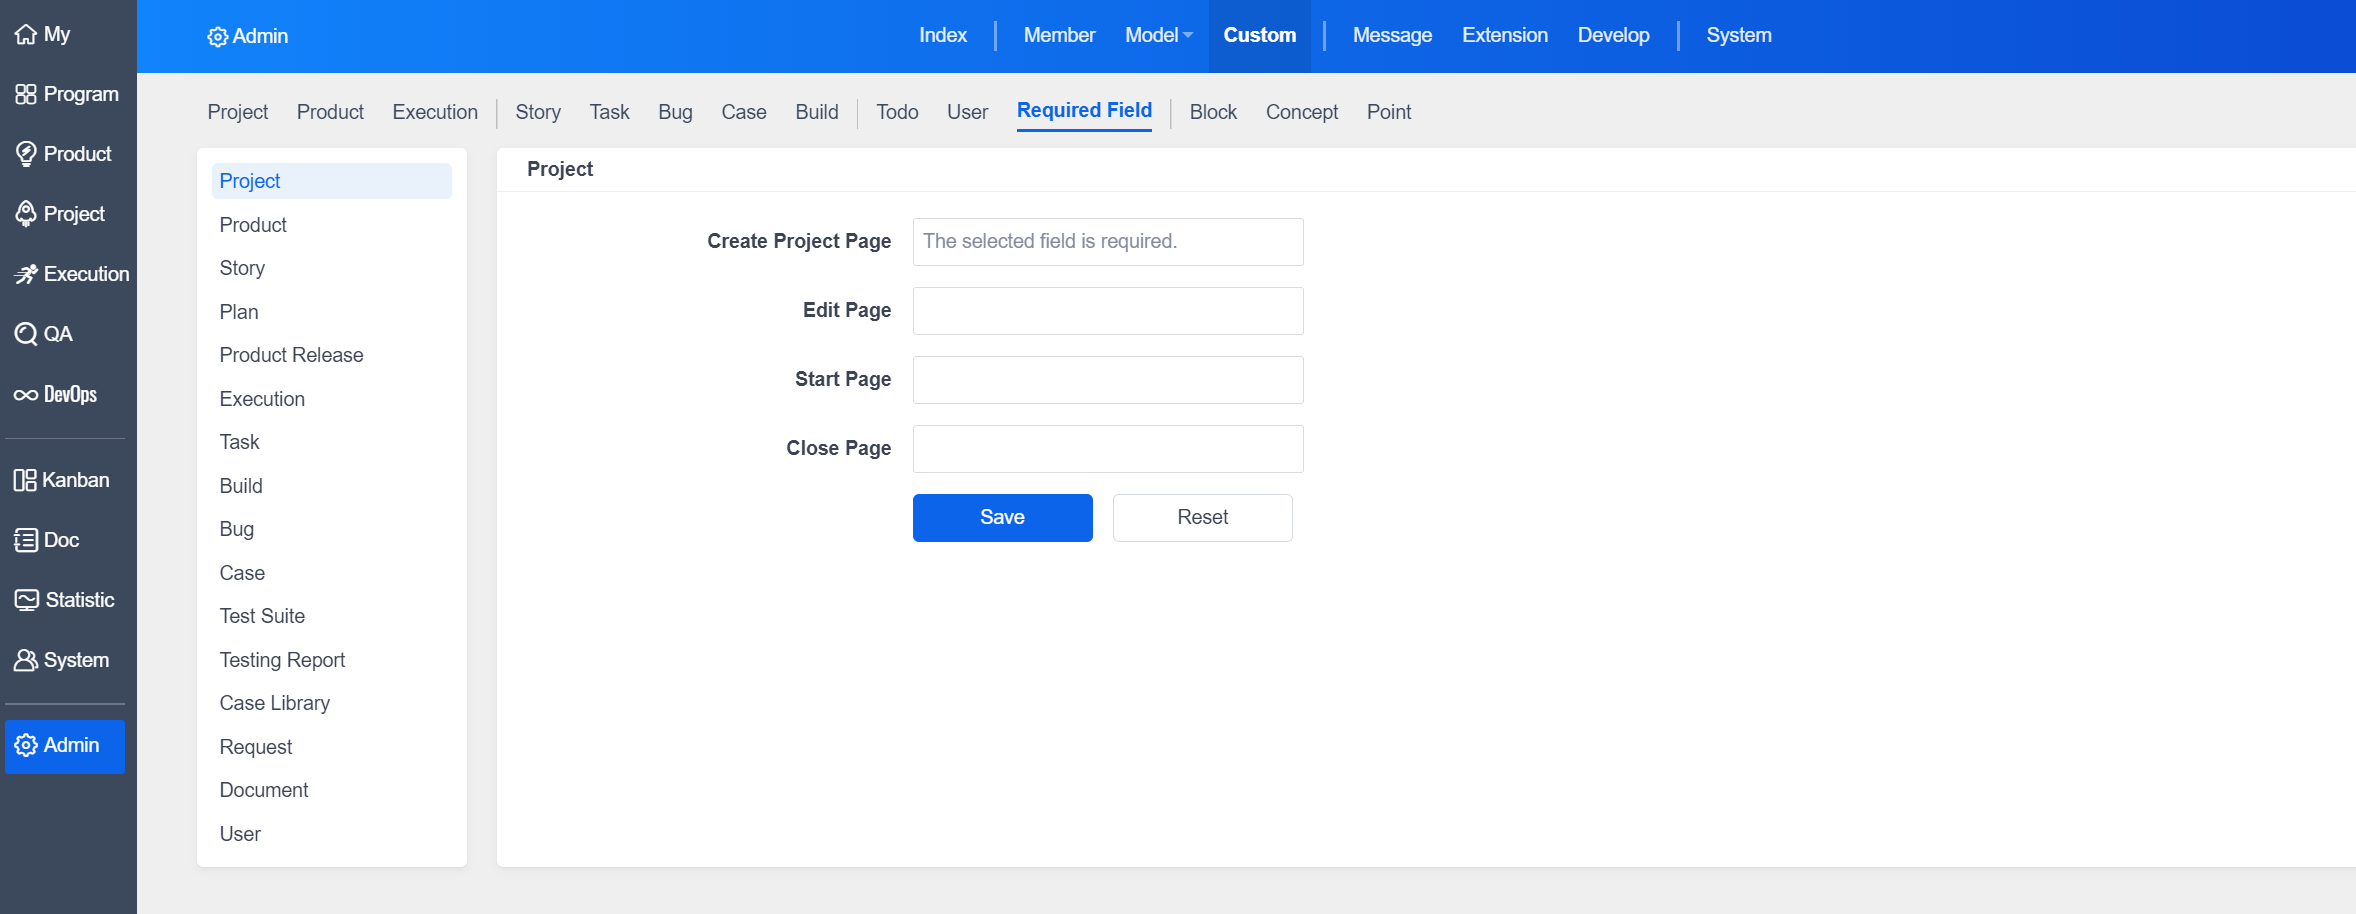Click the Admin gear icon in header
The height and width of the screenshot is (914, 2356).
pos(217,37)
